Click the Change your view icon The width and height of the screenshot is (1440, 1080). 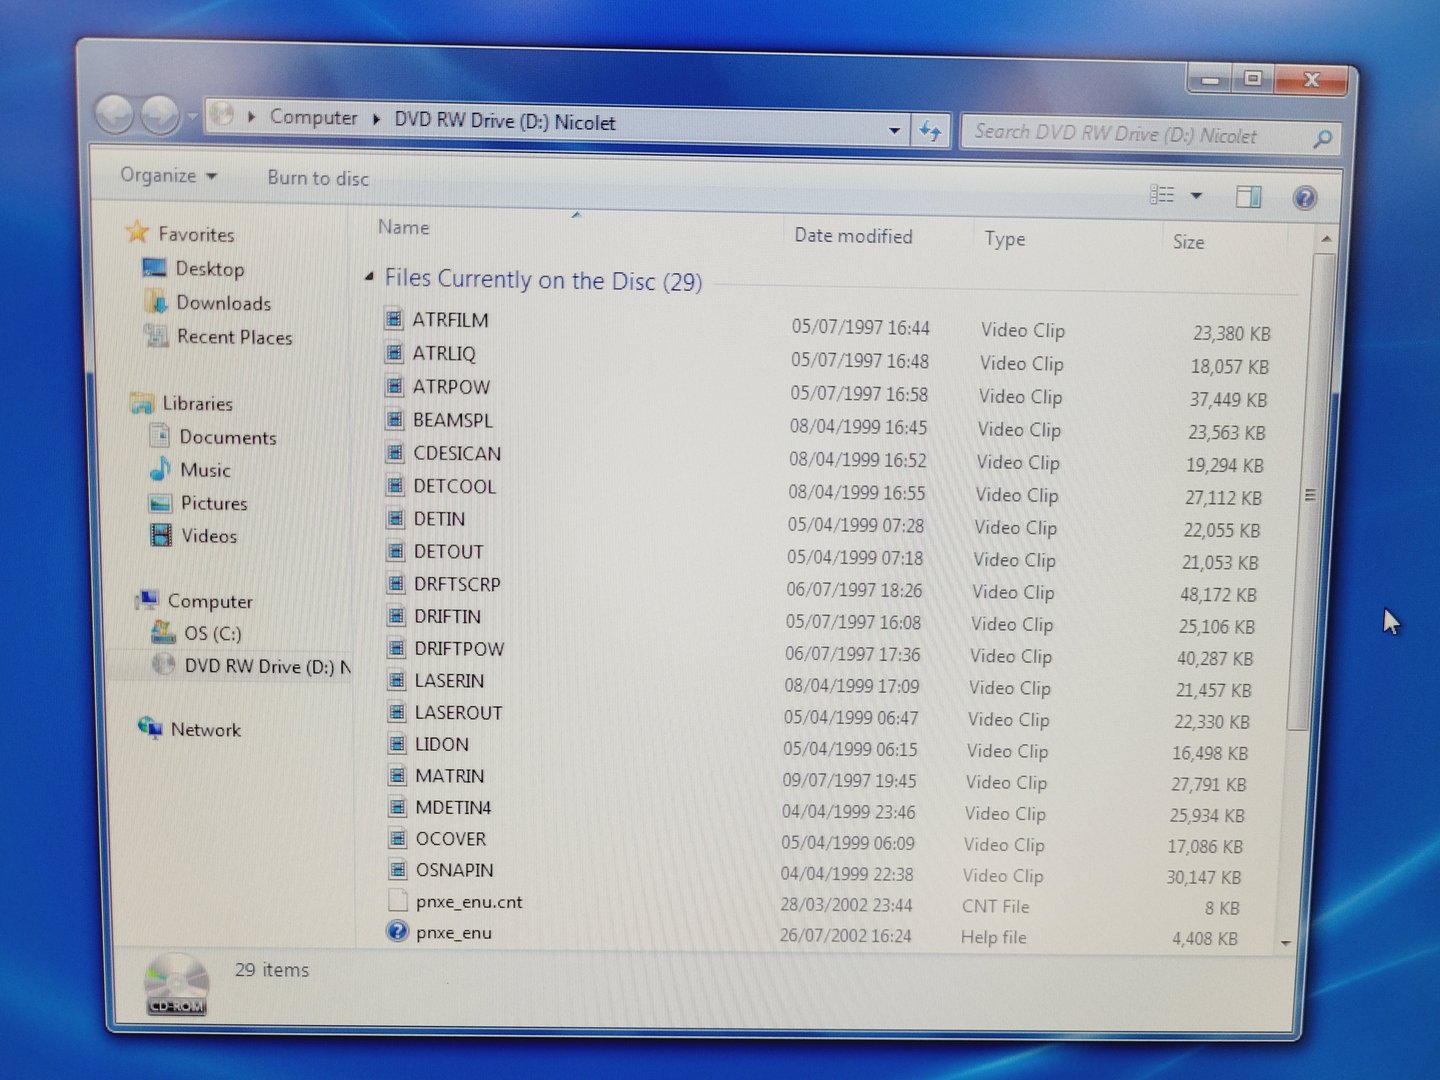(1162, 194)
